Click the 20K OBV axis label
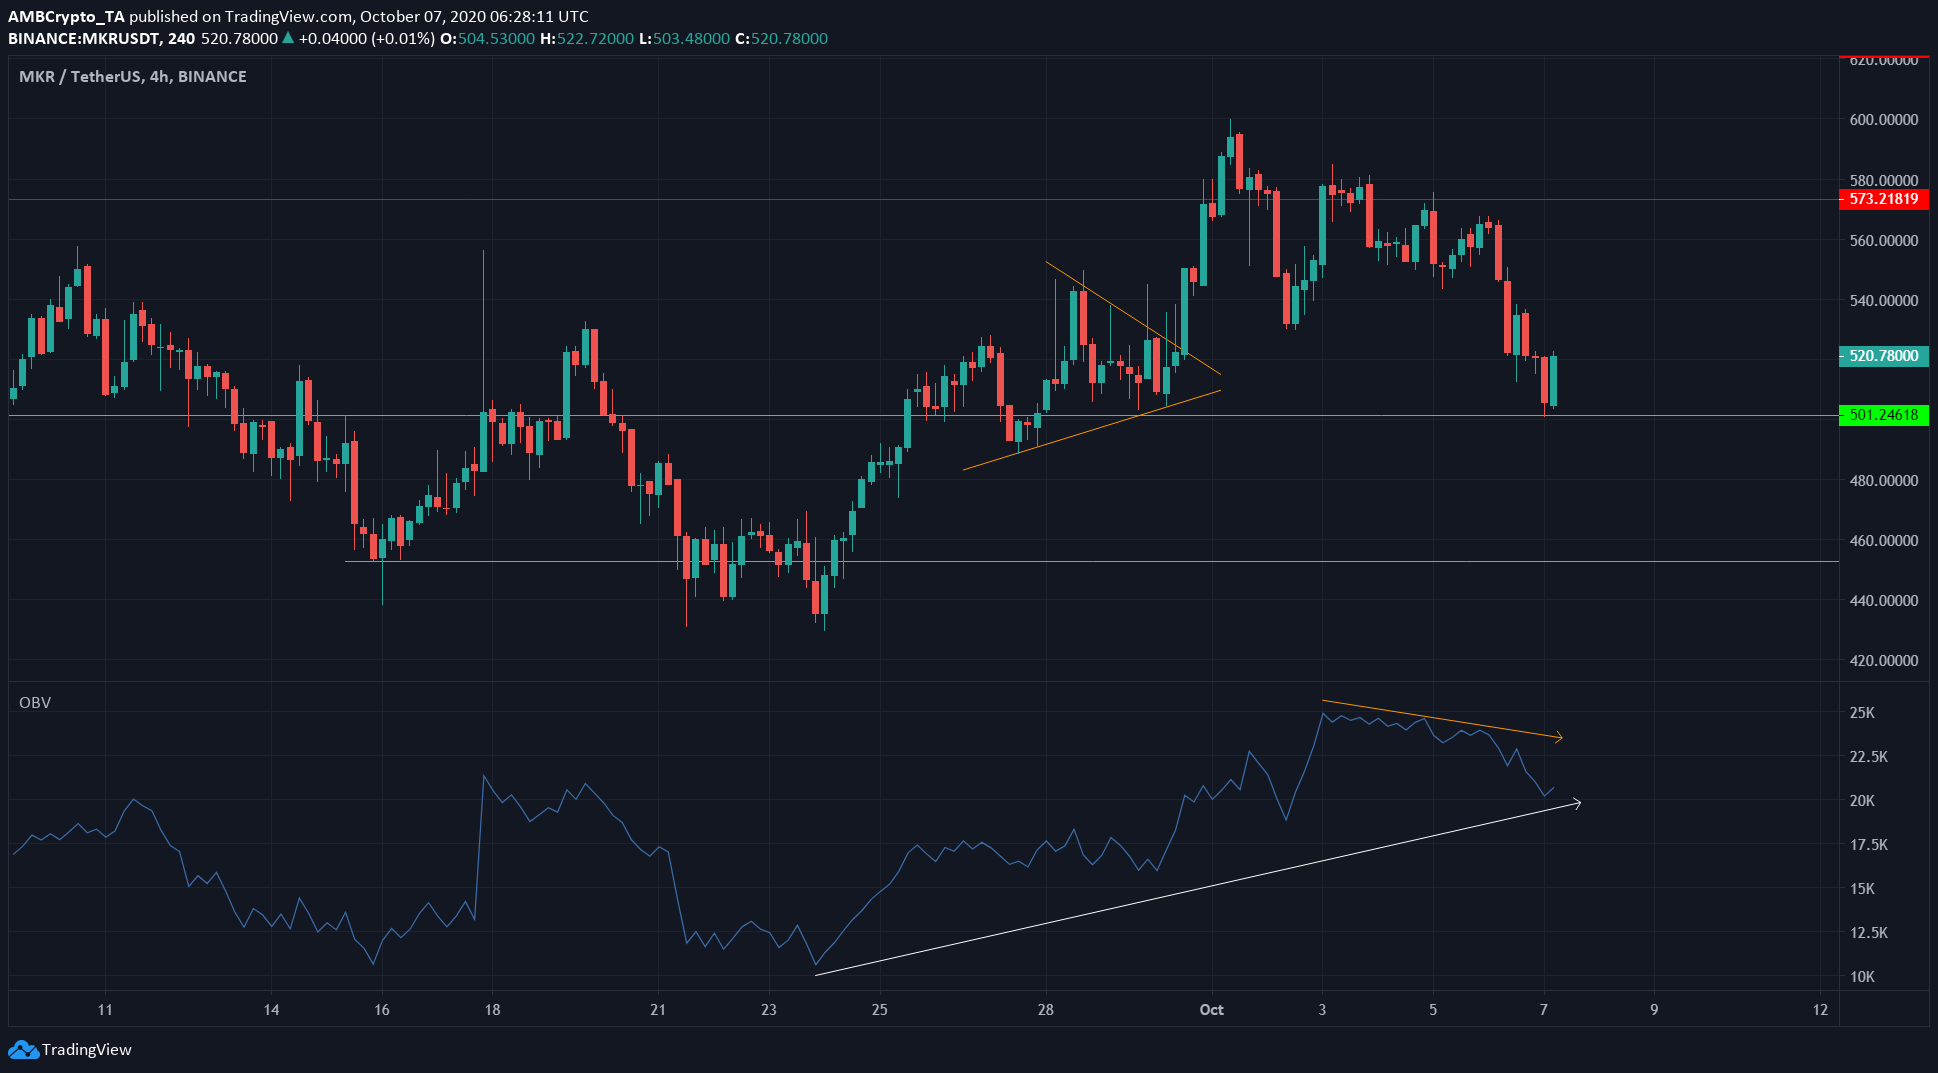1938x1073 pixels. pyautogui.click(x=1862, y=801)
